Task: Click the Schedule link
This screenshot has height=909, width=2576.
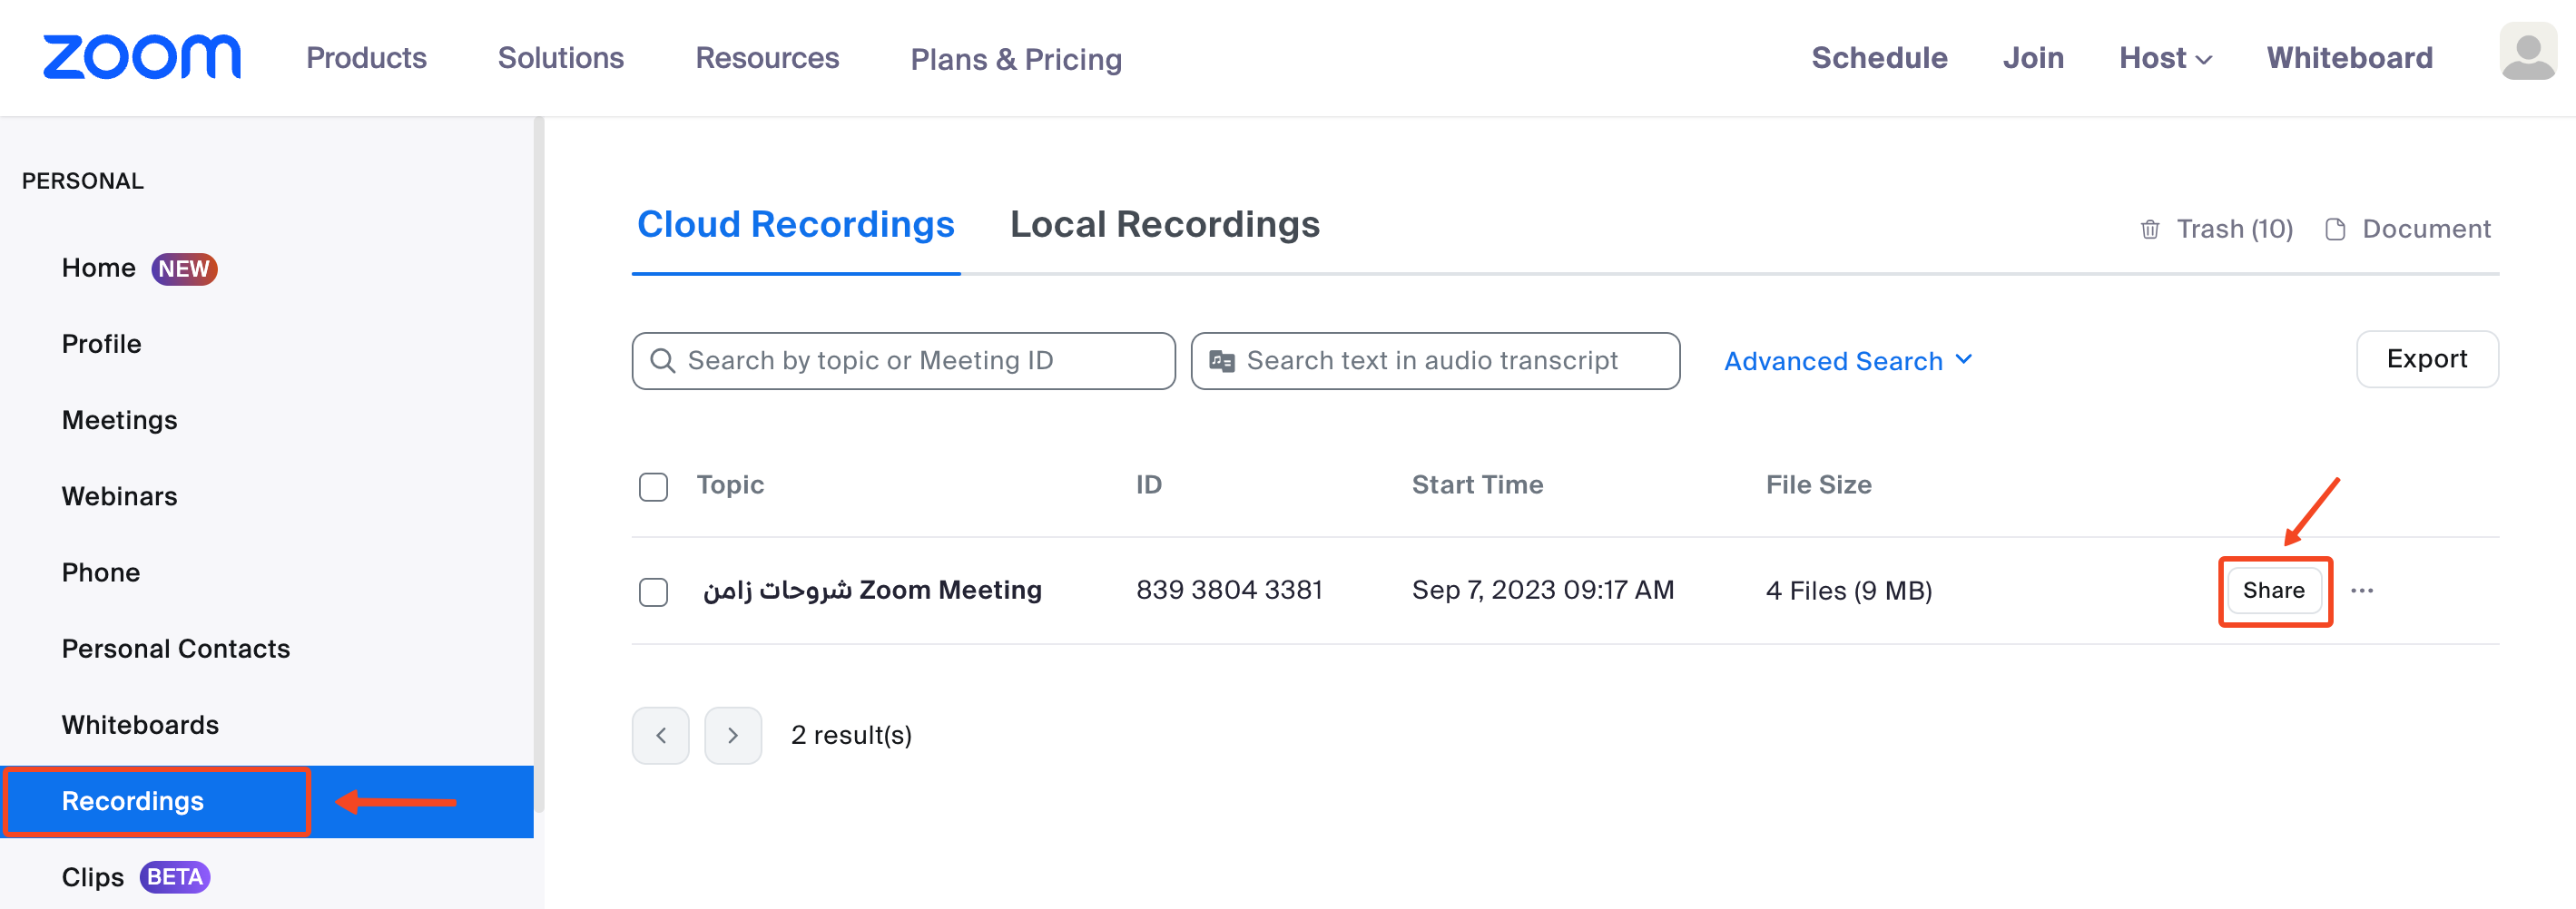Action: 1879,58
